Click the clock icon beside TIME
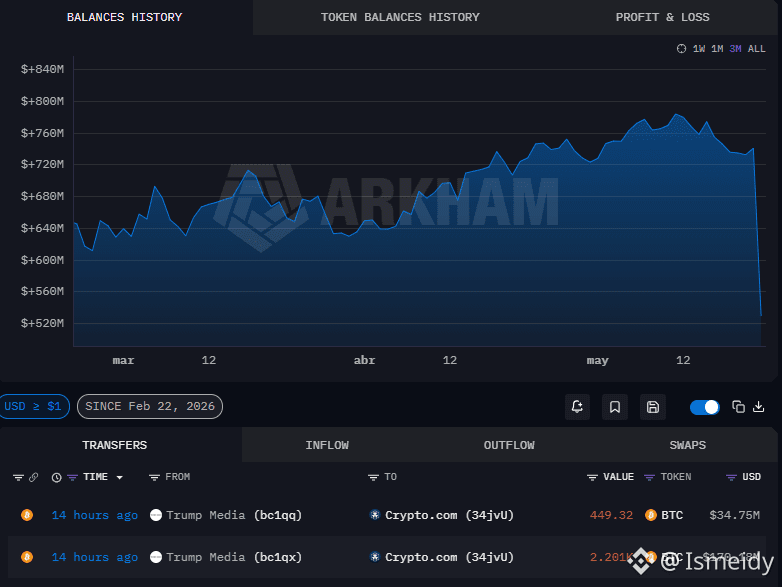Screen dimensions: 782x587 tap(56, 477)
